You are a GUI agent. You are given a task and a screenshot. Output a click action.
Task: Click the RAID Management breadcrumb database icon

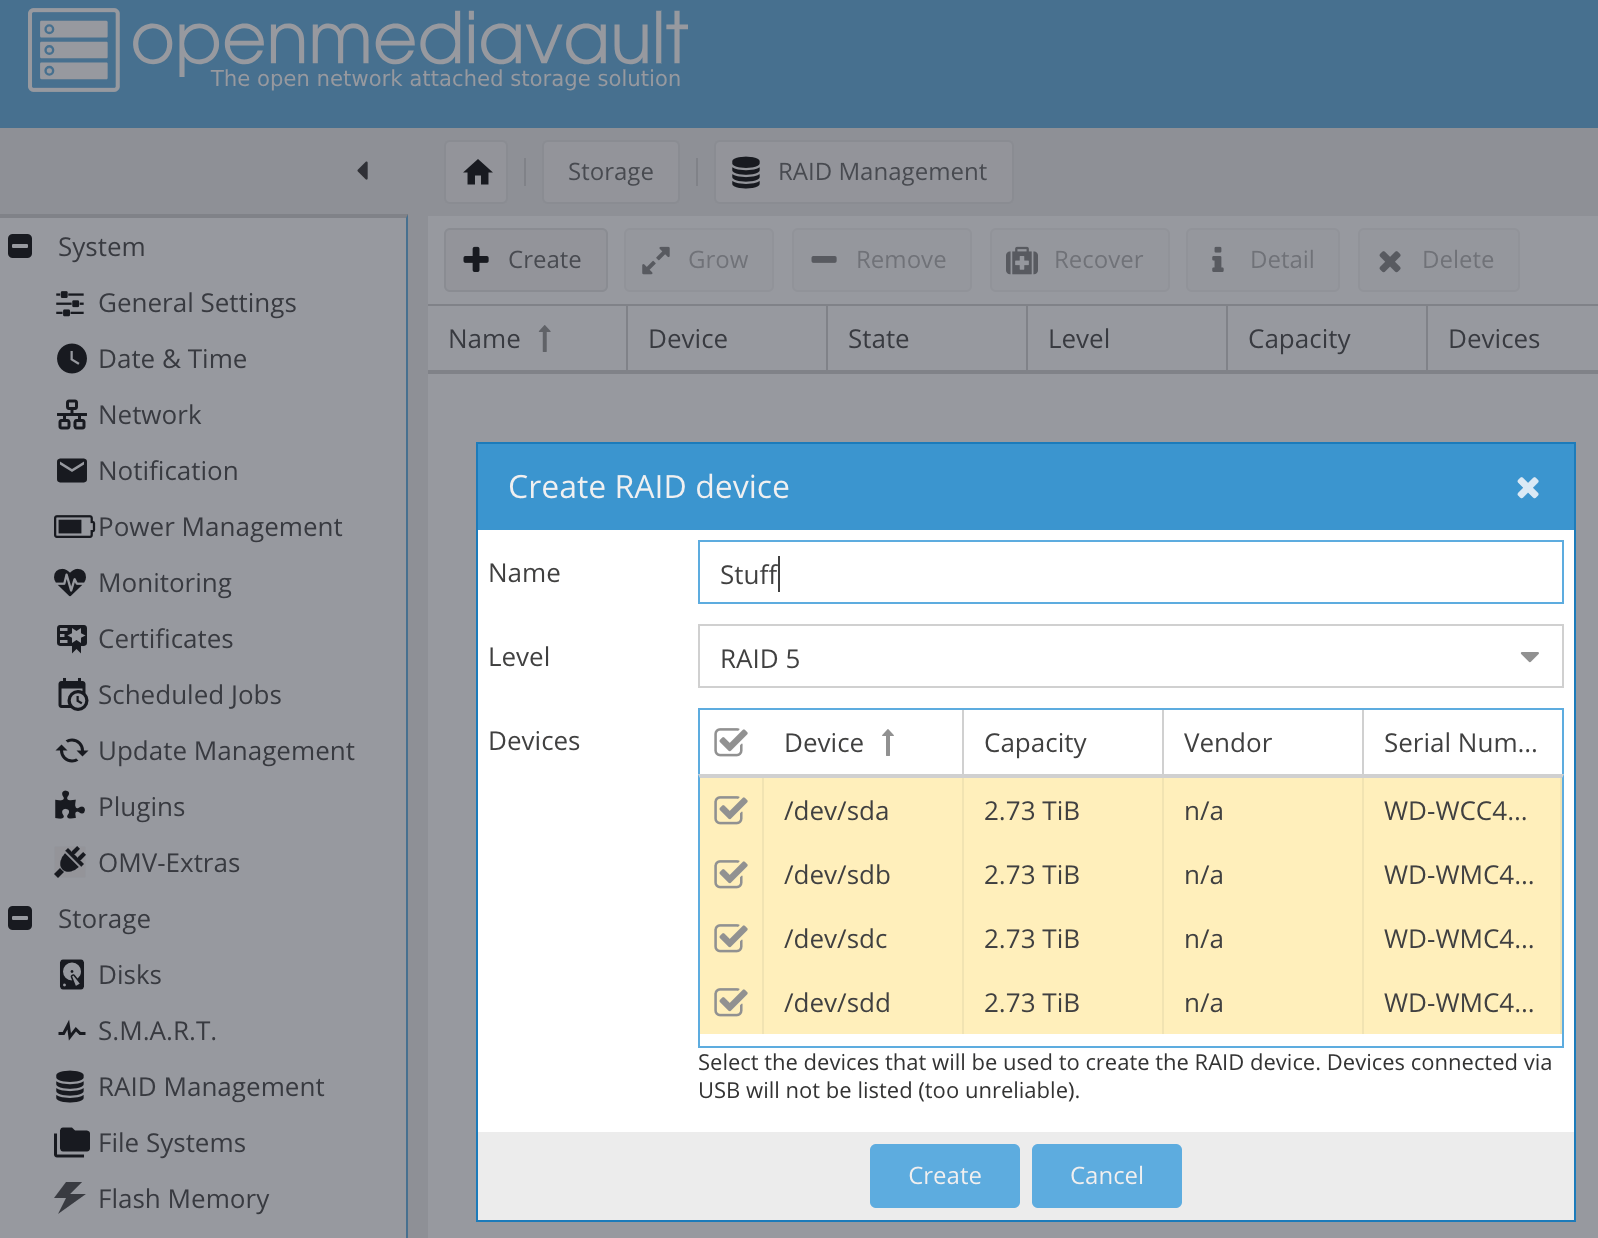pyautogui.click(x=745, y=172)
